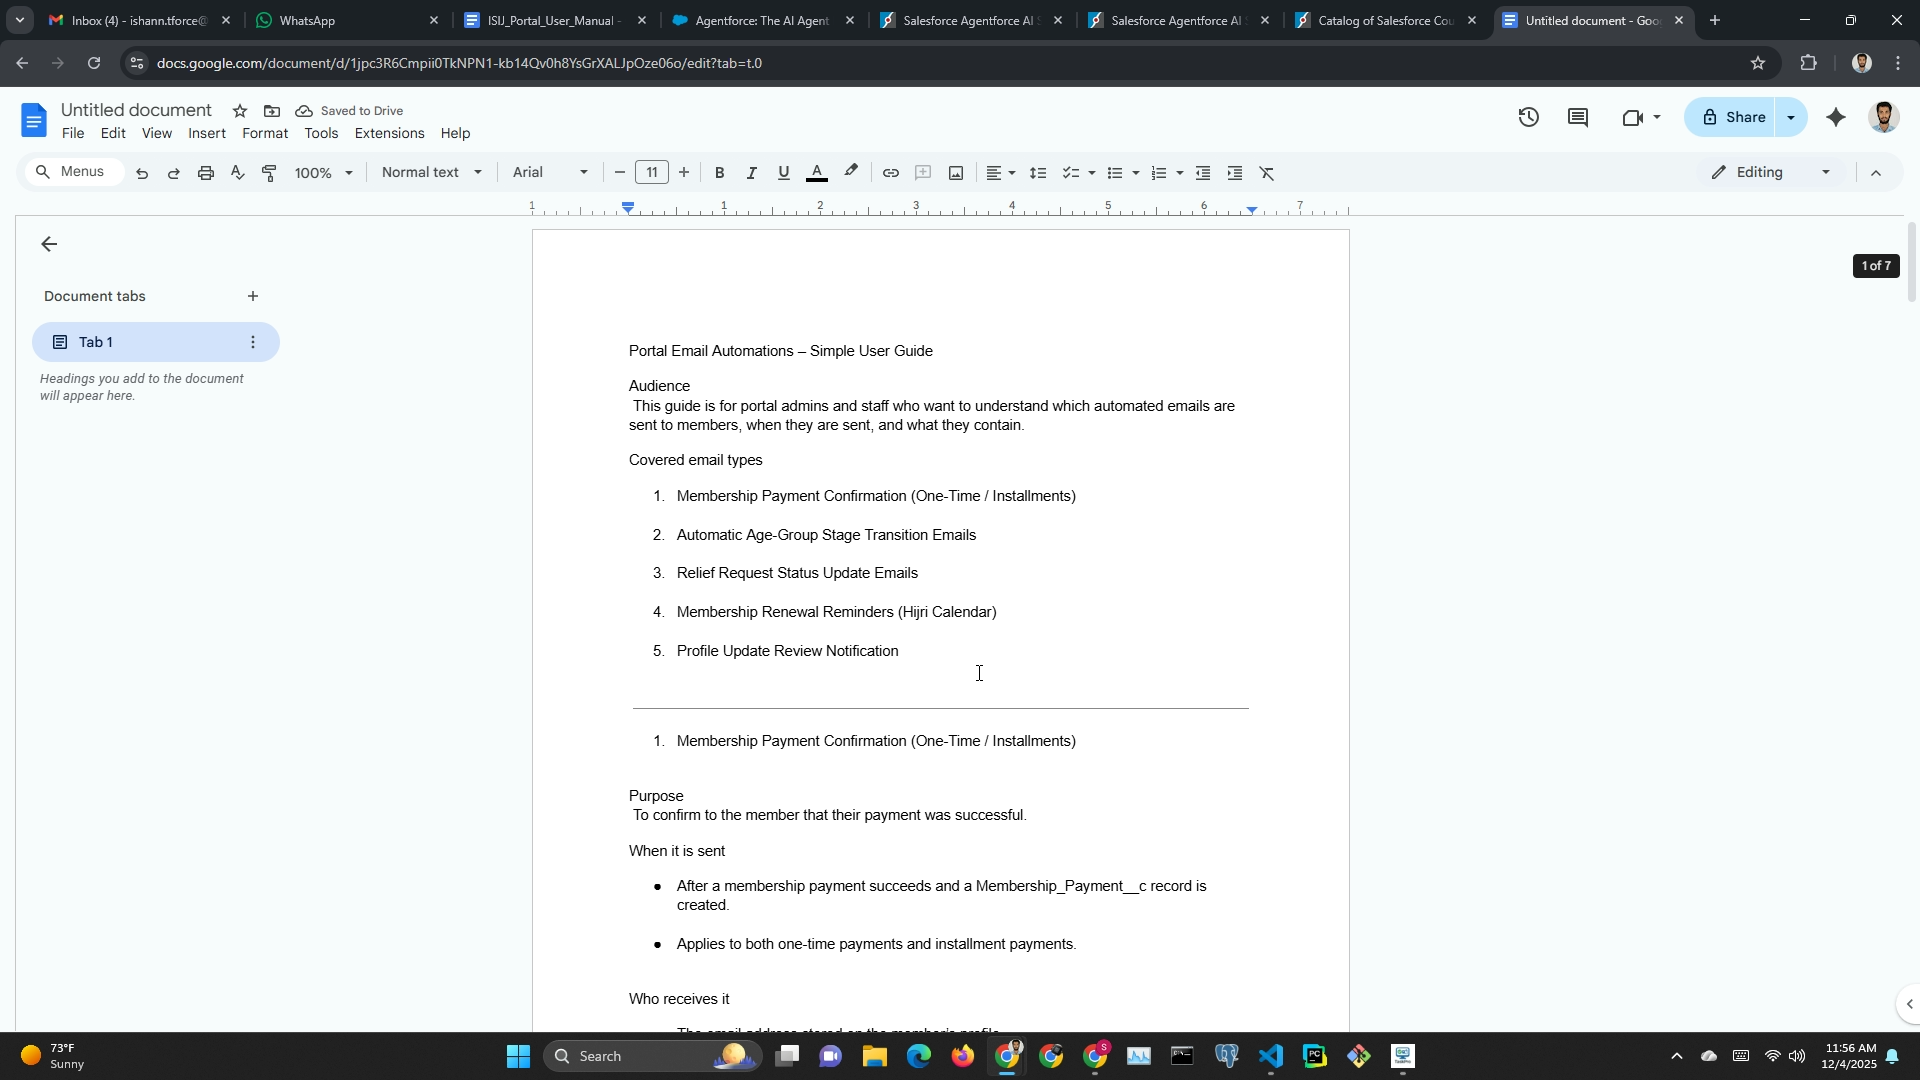The image size is (1920, 1080).
Task: Open the Normal text style dropdown
Action: 432,172
